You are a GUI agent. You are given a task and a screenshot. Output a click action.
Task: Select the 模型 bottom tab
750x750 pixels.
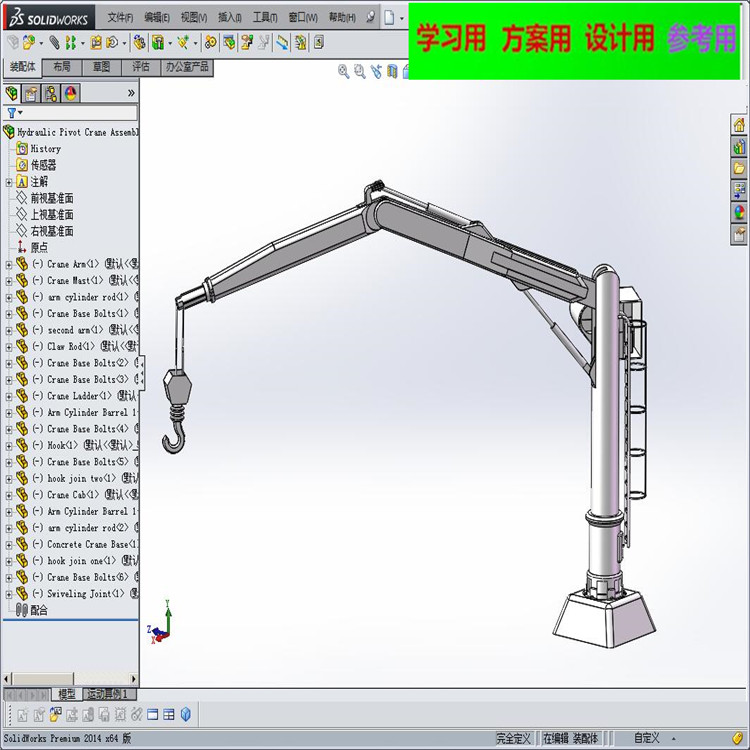coord(66,694)
